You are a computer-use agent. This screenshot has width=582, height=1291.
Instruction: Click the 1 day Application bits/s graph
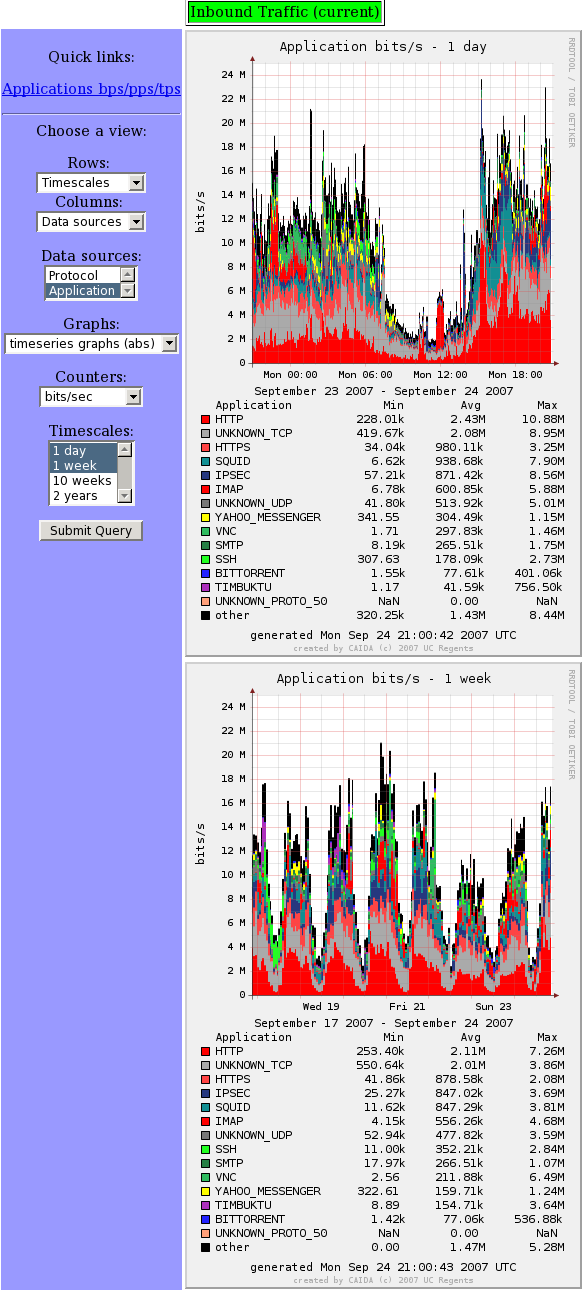click(x=382, y=343)
